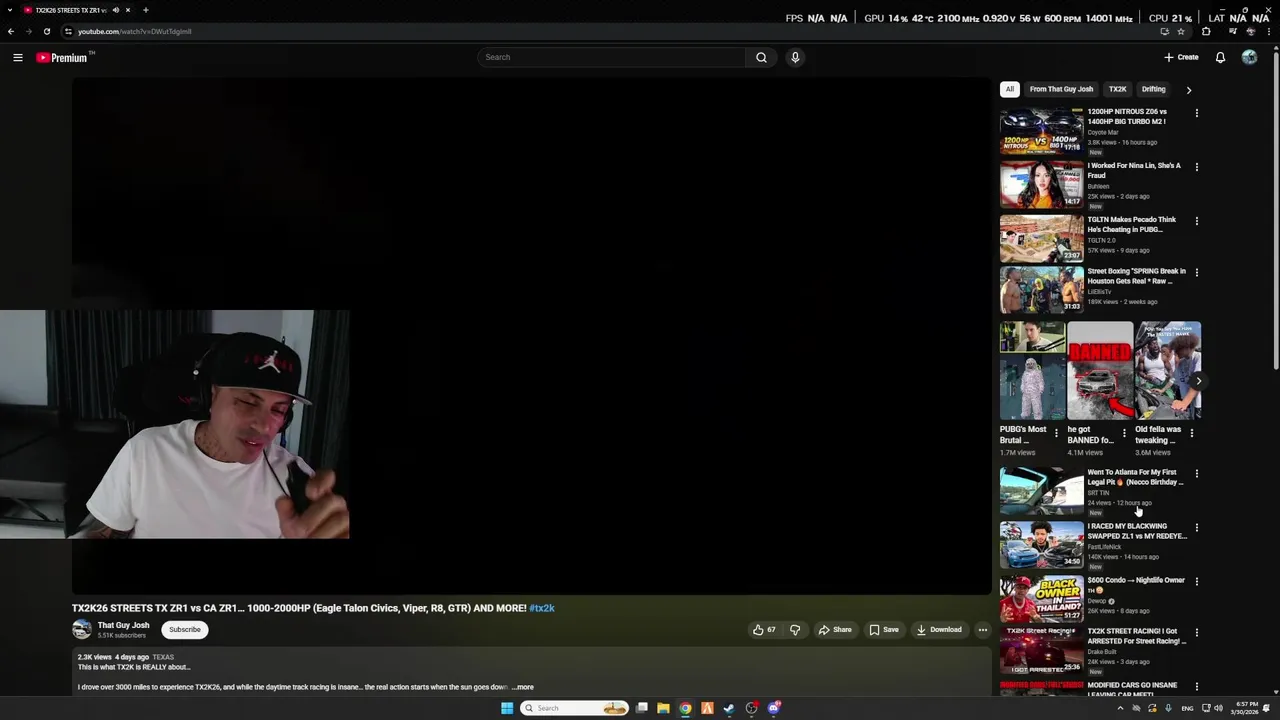Viewport: 1280px width, 720px height.
Task: Open File Explorer from taskbar
Action: 663,708
